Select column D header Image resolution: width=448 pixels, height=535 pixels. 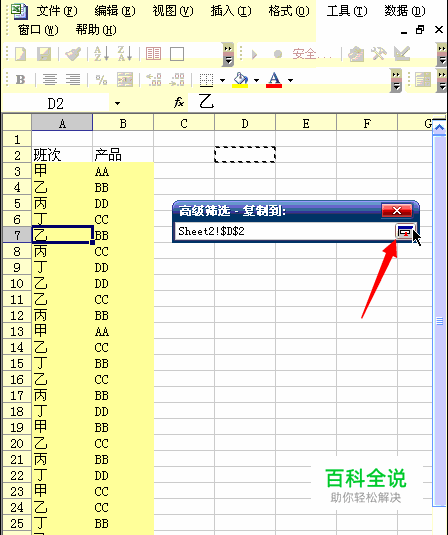[x=245, y=123]
